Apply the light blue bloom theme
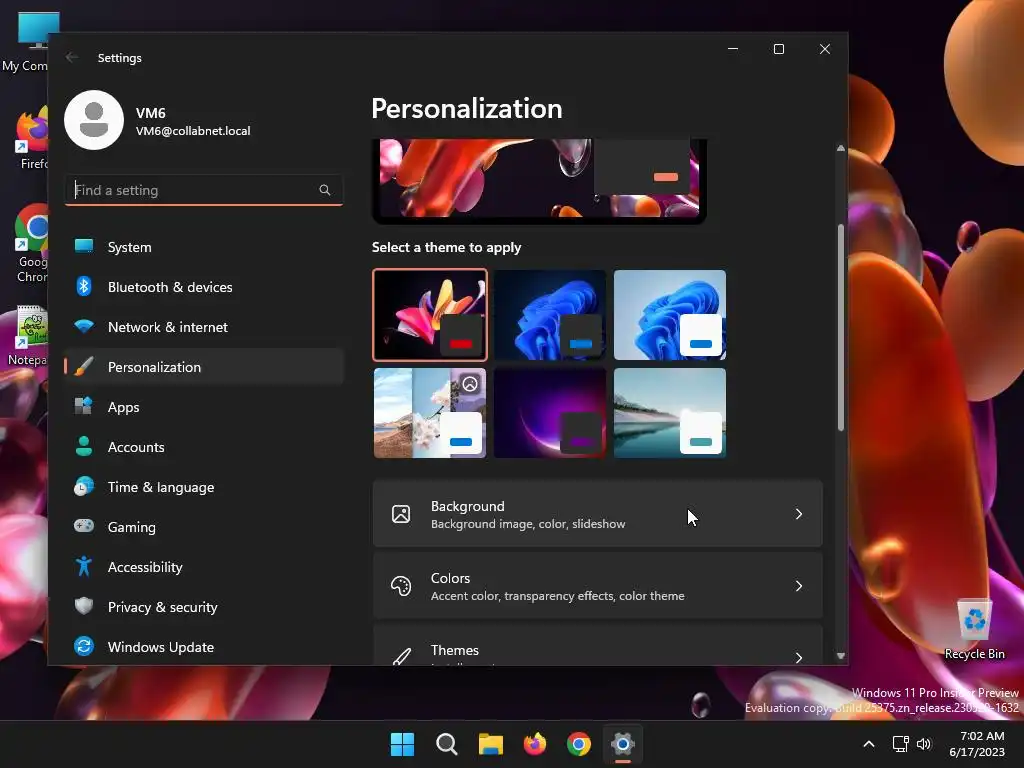Screen dimensions: 1024x768 [x=670, y=315]
